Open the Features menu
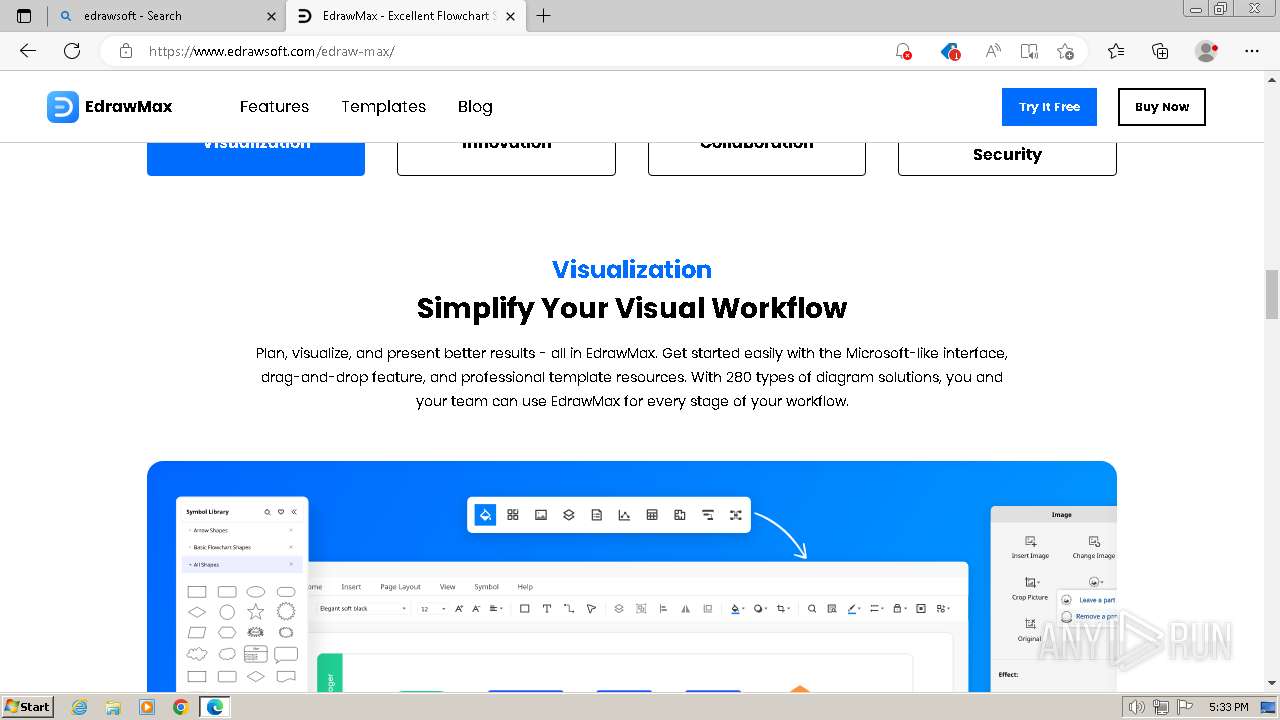Screen dimensions: 1280x720 click(274, 107)
